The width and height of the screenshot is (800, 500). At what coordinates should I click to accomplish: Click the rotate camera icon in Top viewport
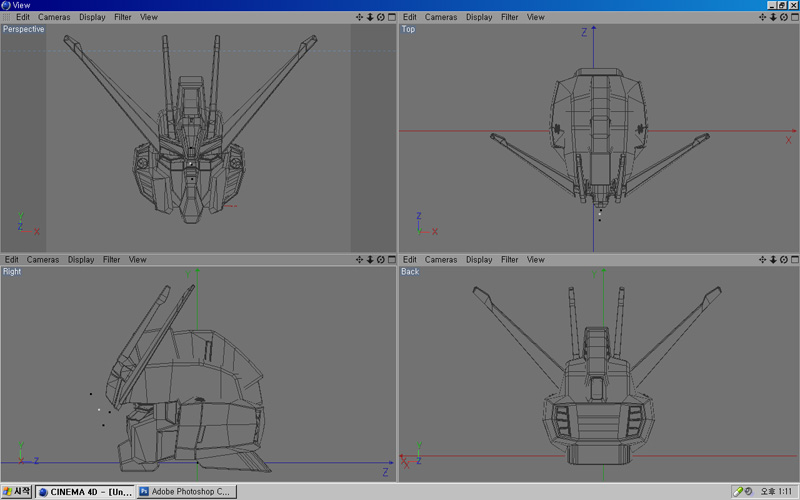(x=784, y=17)
